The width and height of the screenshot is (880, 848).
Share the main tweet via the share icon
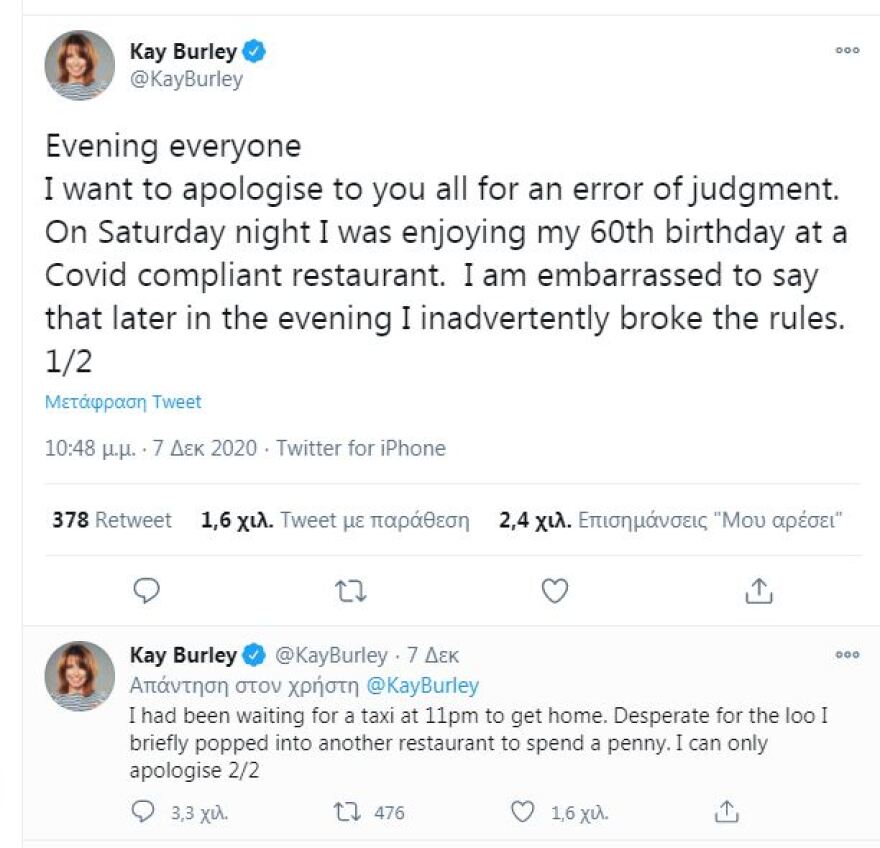coord(759,592)
